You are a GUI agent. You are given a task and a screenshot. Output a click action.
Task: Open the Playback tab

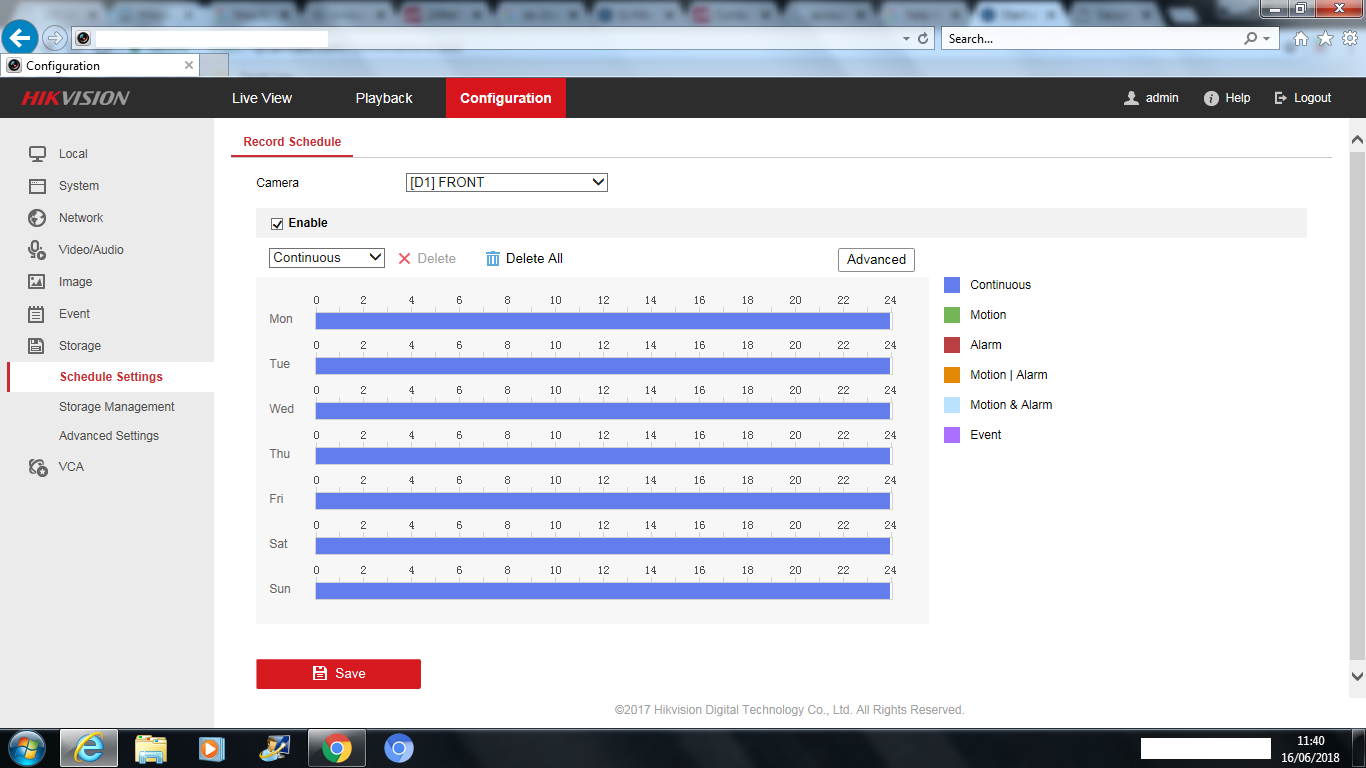(x=384, y=98)
